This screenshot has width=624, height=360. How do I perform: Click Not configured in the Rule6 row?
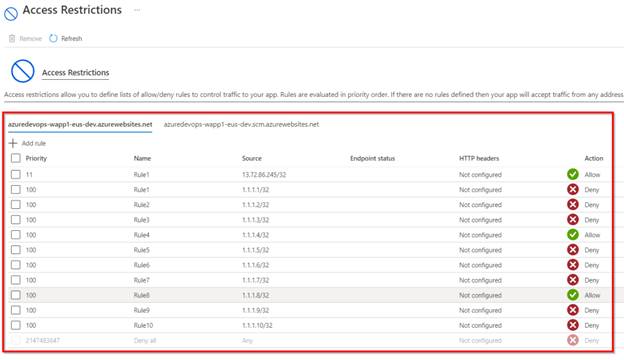(480, 265)
